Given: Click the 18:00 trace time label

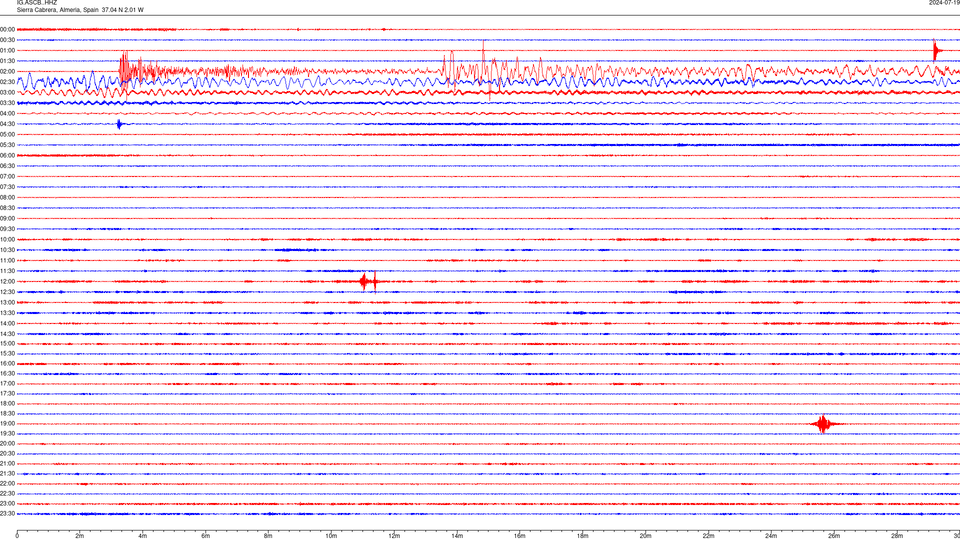Looking at the screenshot, I should (7, 403).
